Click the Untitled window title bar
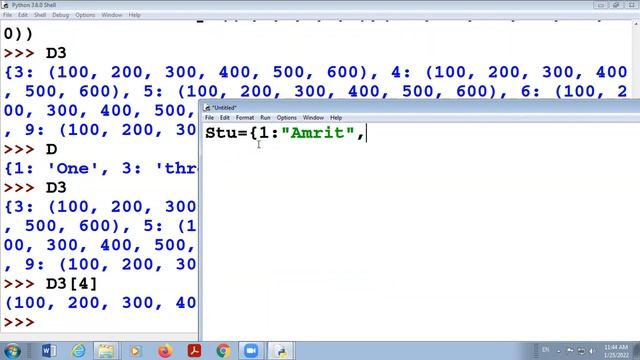This screenshot has width=640, height=360. tap(420, 108)
